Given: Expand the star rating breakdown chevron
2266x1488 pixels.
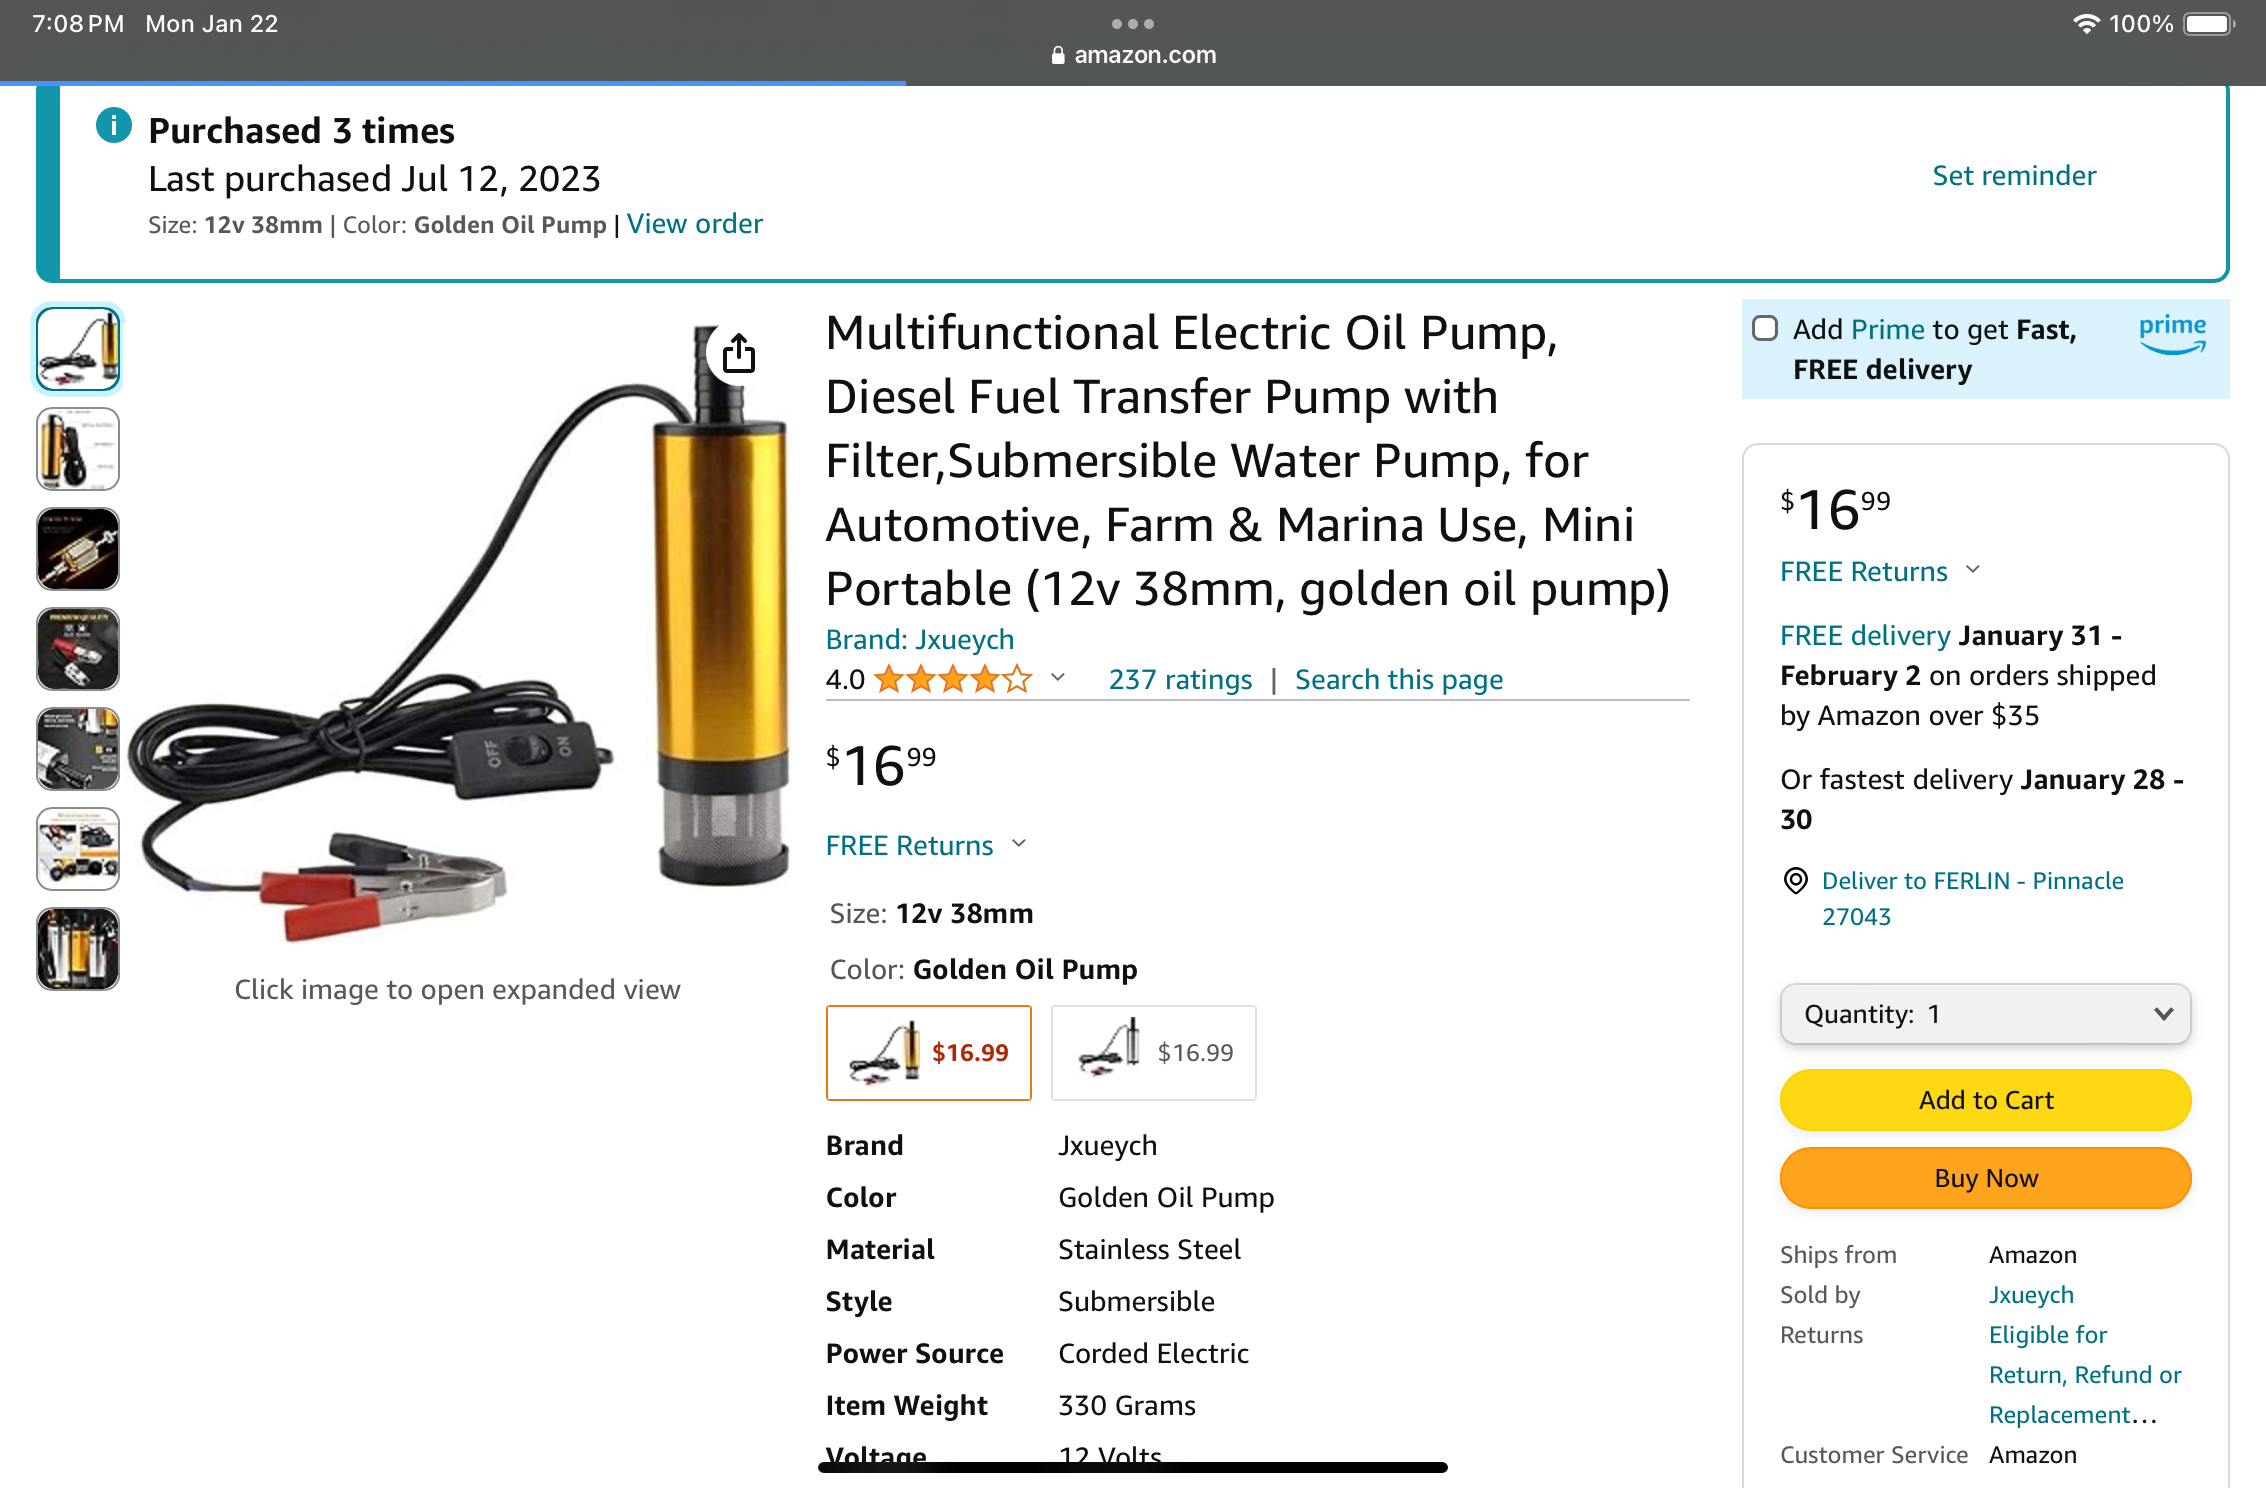Looking at the screenshot, I should click(x=1058, y=678).
